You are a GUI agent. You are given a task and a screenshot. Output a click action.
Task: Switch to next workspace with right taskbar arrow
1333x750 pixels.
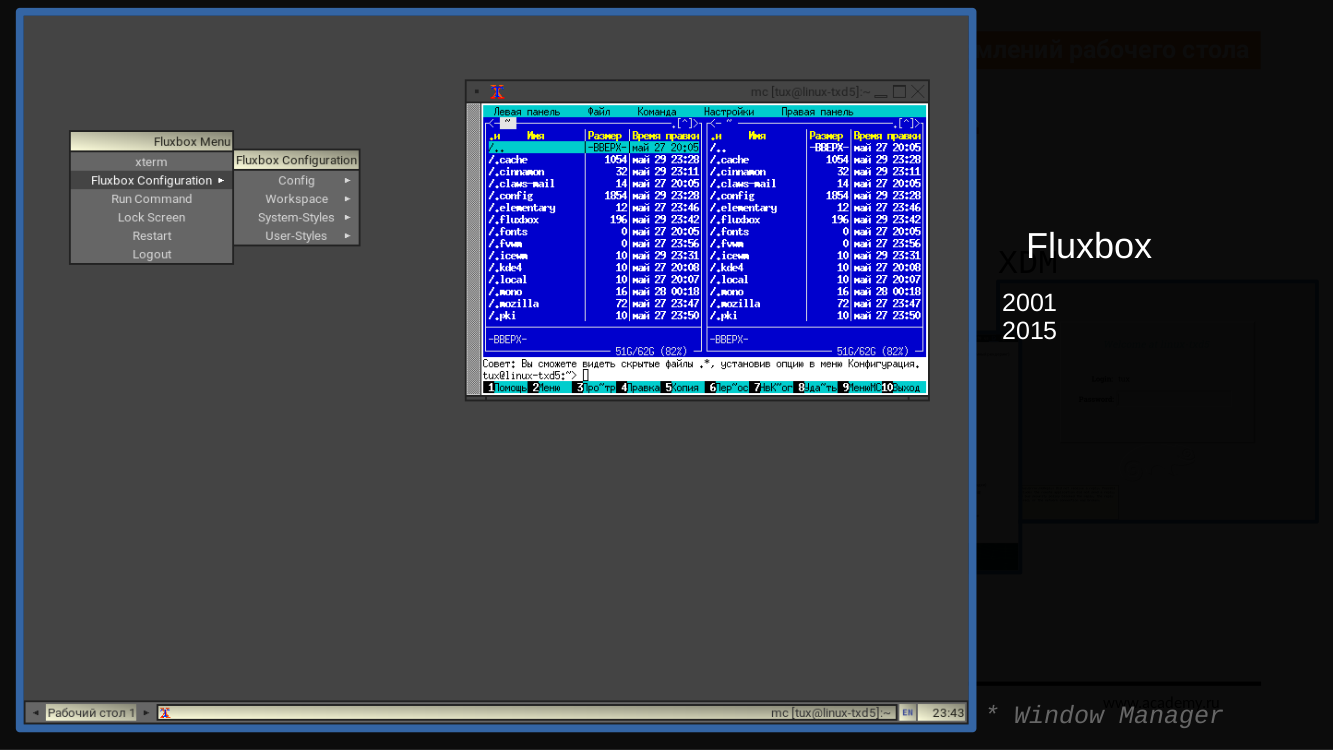(x=146, y=713)
